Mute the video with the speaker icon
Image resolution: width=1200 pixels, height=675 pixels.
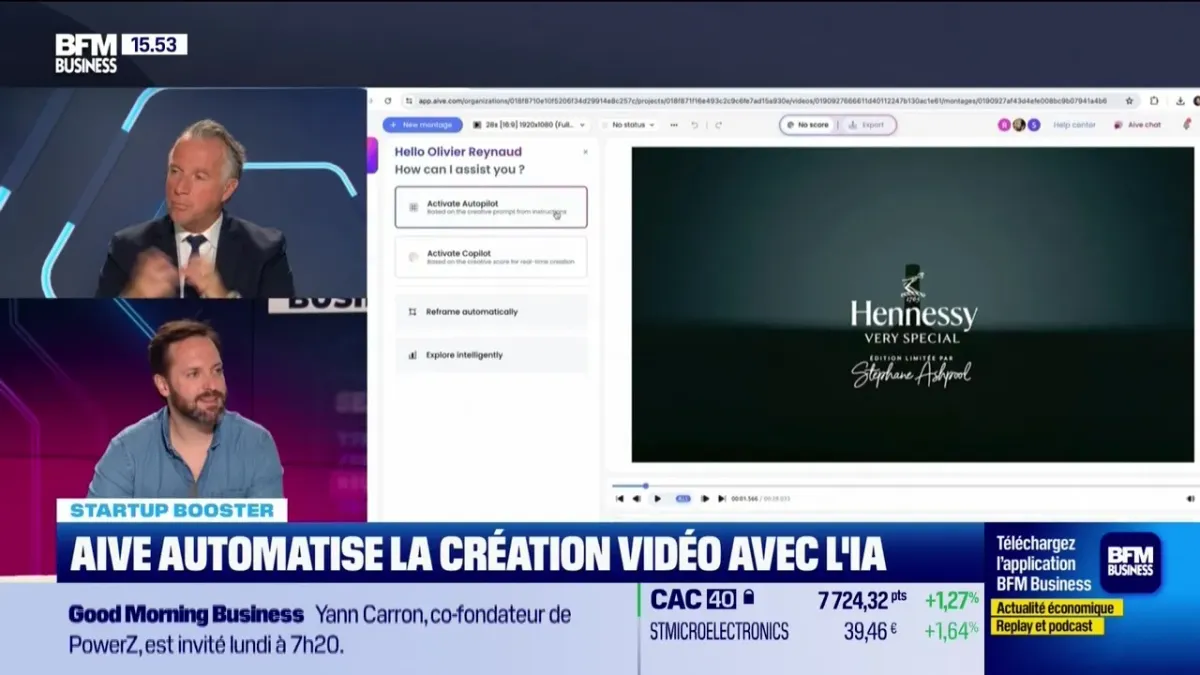pyautogui.click(x=1189, y=498)
